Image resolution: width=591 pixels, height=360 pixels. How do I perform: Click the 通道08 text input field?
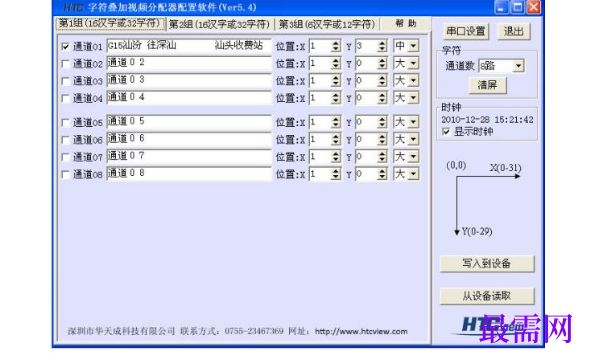click(189, 173)
